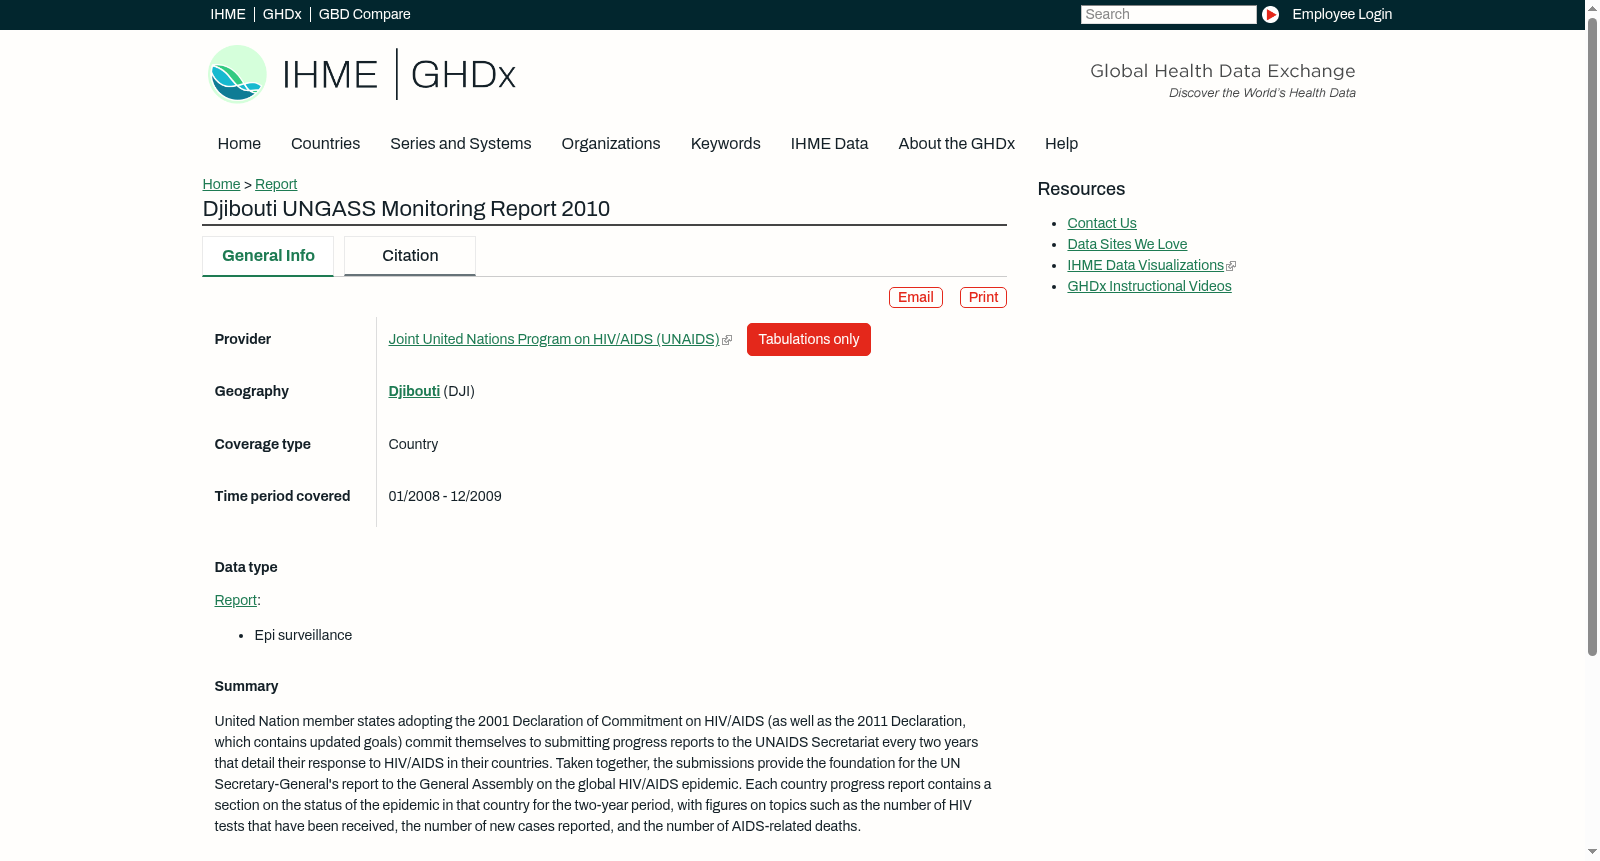Click the Home breadcrumb link
This screenshot has height=861, width=1600.
click(221, 184)
